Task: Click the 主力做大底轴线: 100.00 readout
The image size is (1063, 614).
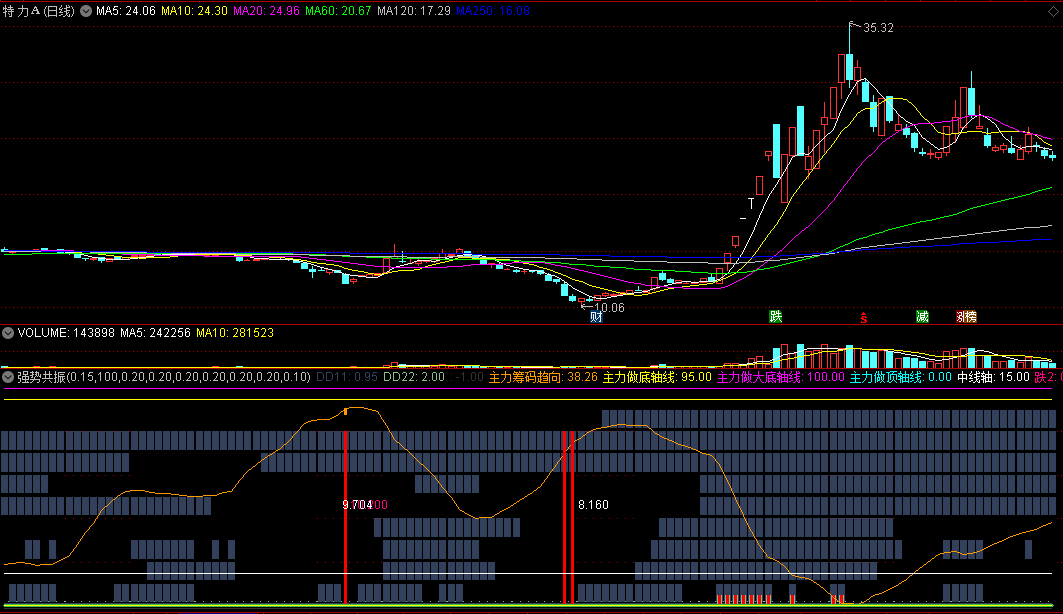Action: [781, 377]
